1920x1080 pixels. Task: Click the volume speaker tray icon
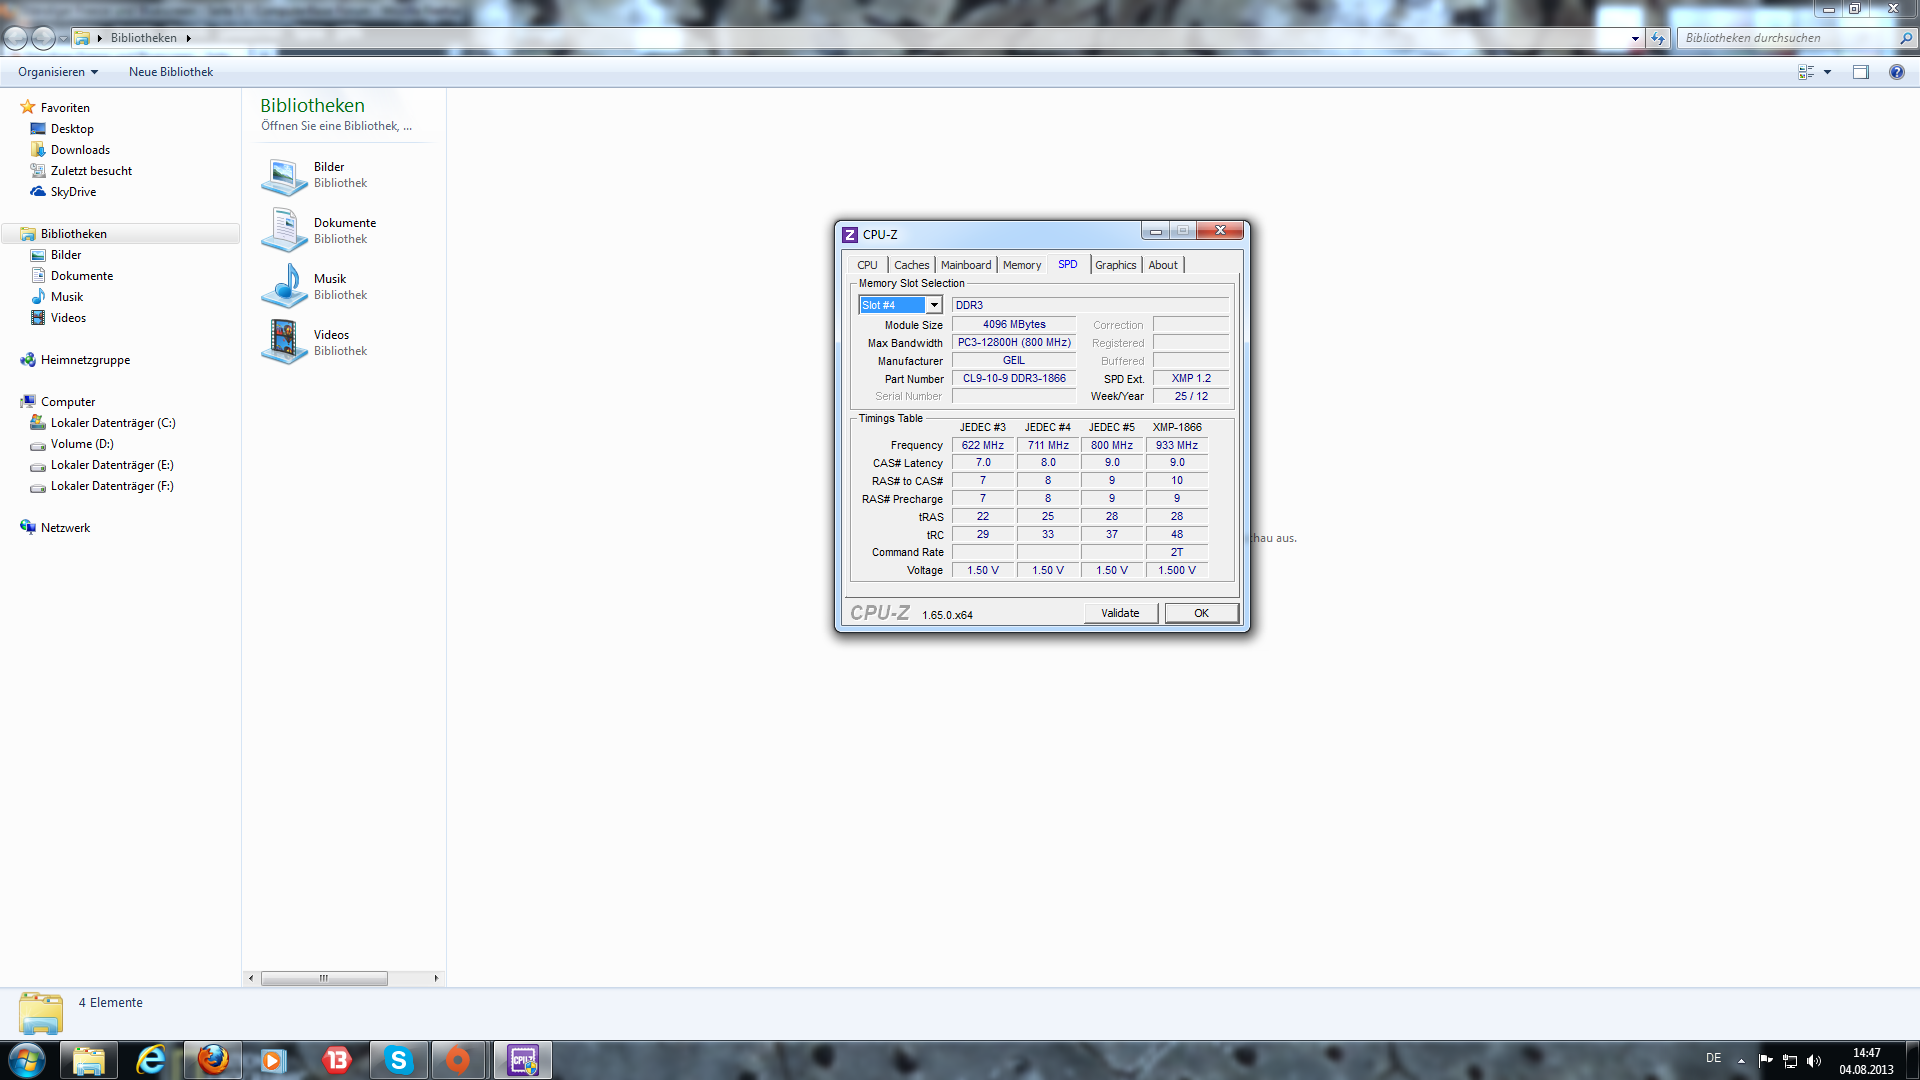(x=1814, y=1061)
